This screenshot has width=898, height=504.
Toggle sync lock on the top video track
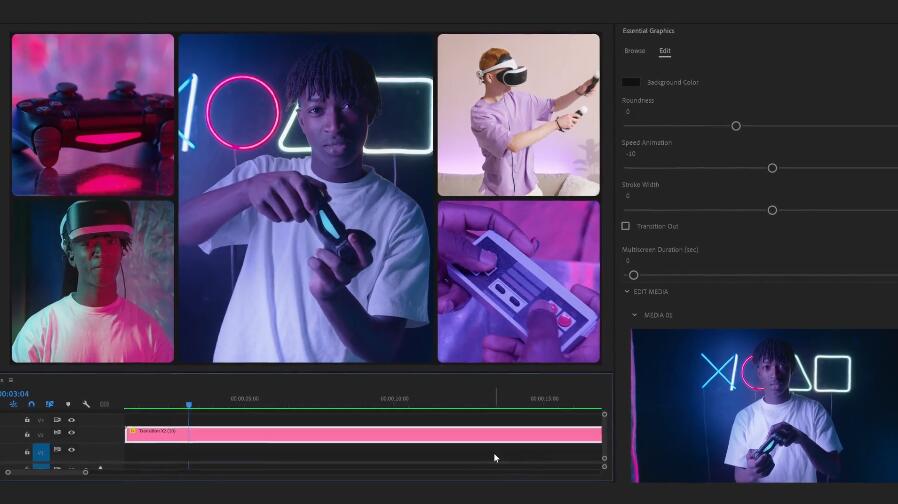[57, 420]
